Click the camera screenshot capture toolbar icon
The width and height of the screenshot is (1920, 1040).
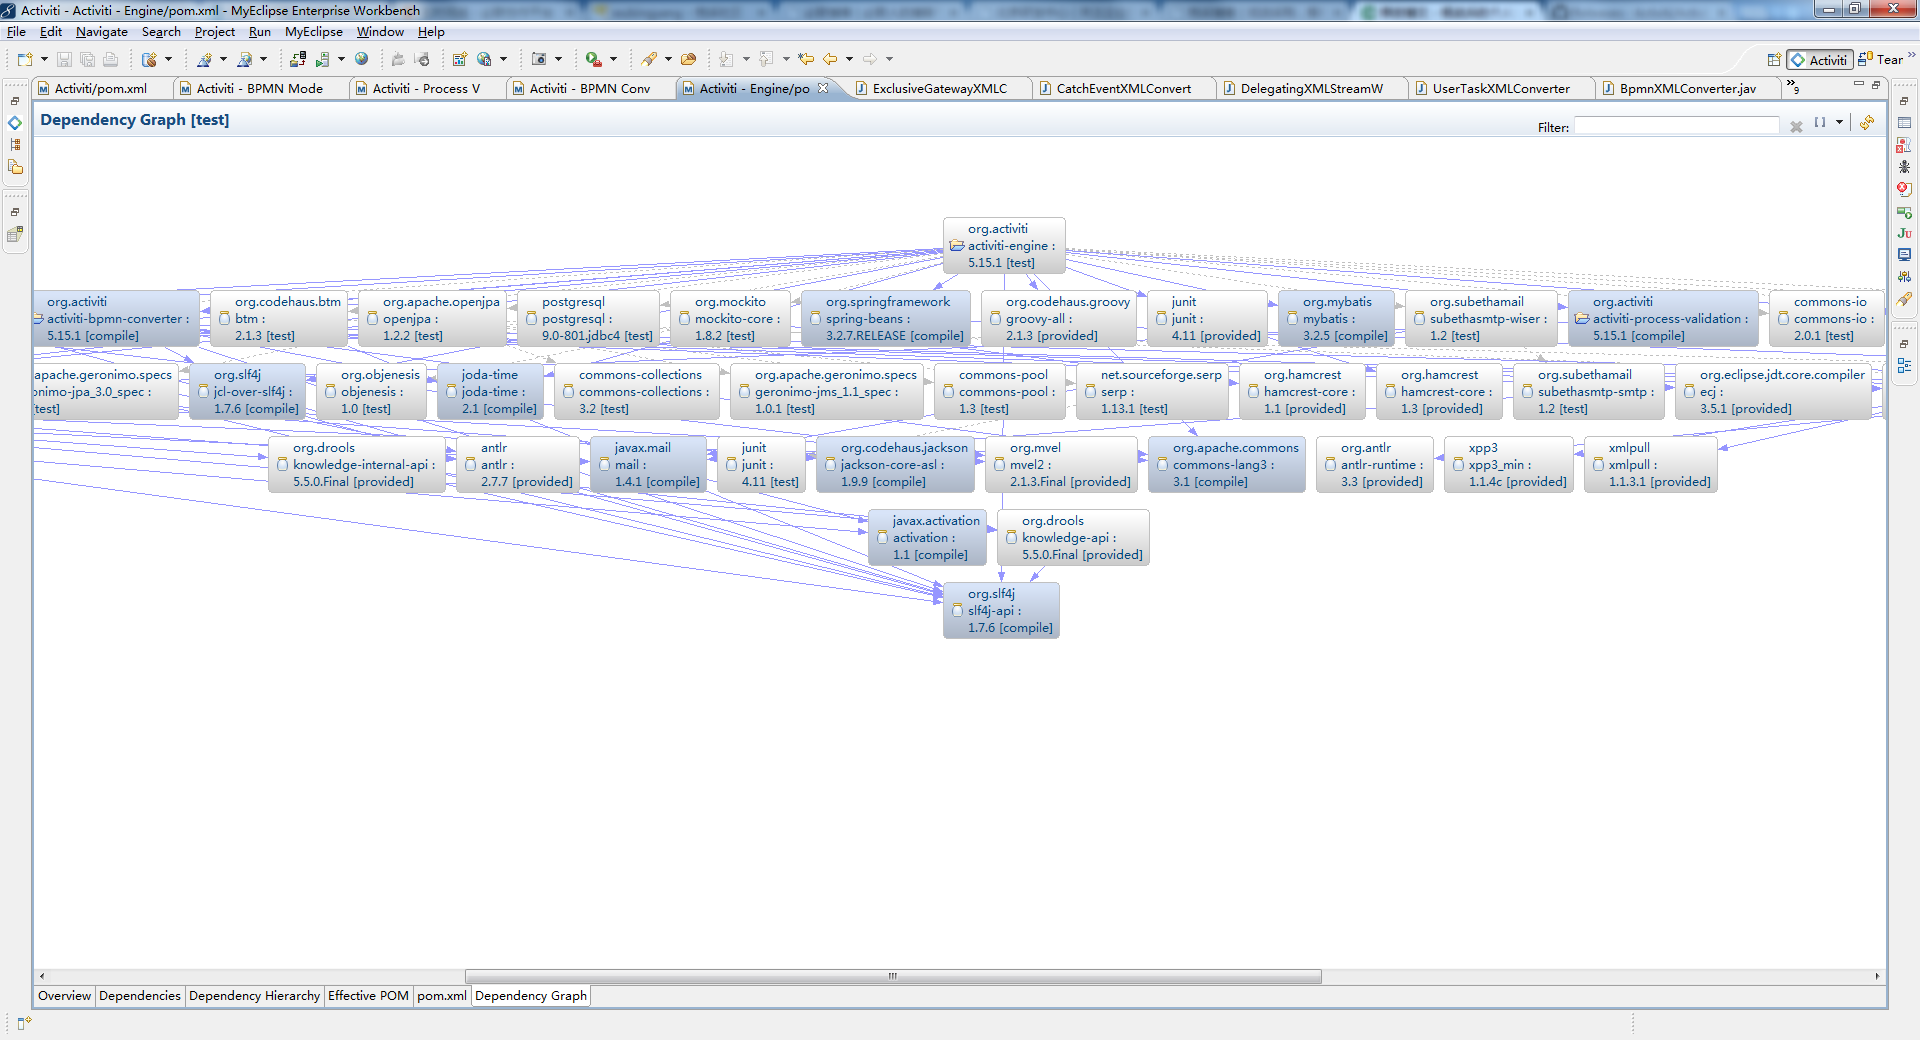click(x=539, y=60)
